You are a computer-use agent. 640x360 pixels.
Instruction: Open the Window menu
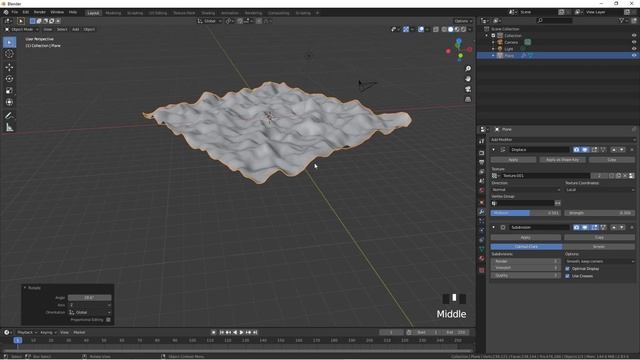point(57,13)
